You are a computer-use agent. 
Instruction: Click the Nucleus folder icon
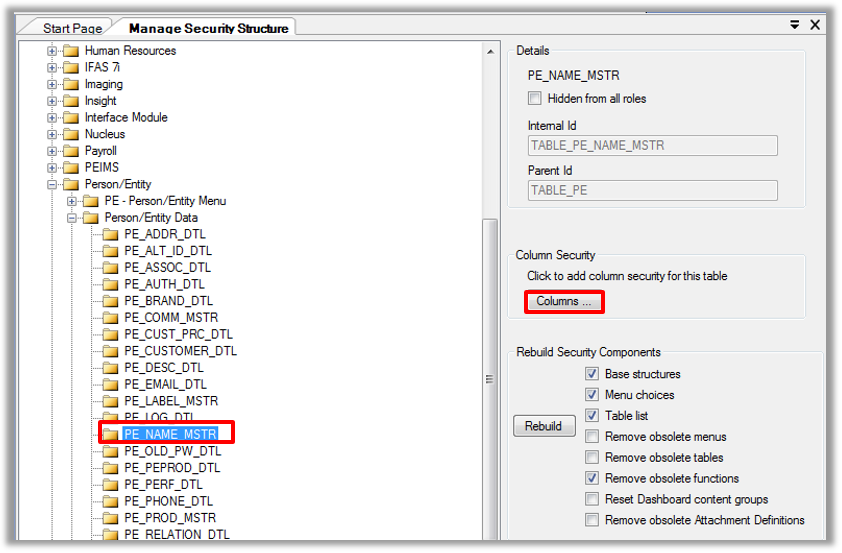point(71,134)
